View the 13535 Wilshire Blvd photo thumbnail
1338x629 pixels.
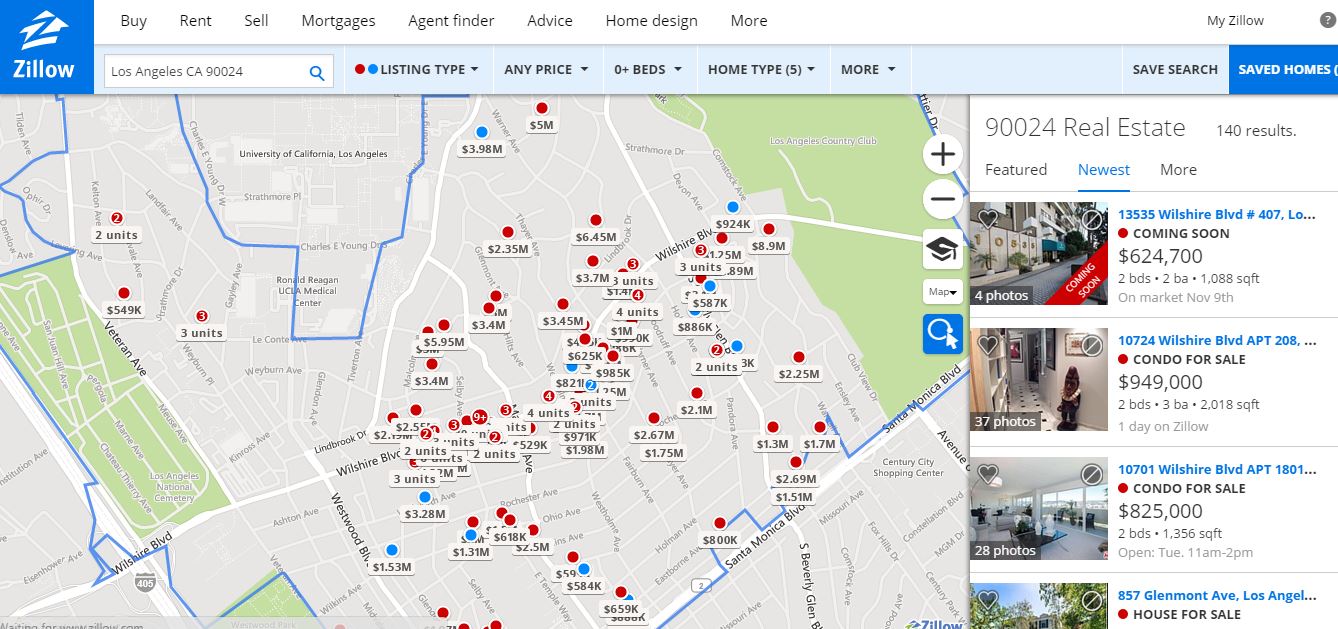pos(1039,254)
